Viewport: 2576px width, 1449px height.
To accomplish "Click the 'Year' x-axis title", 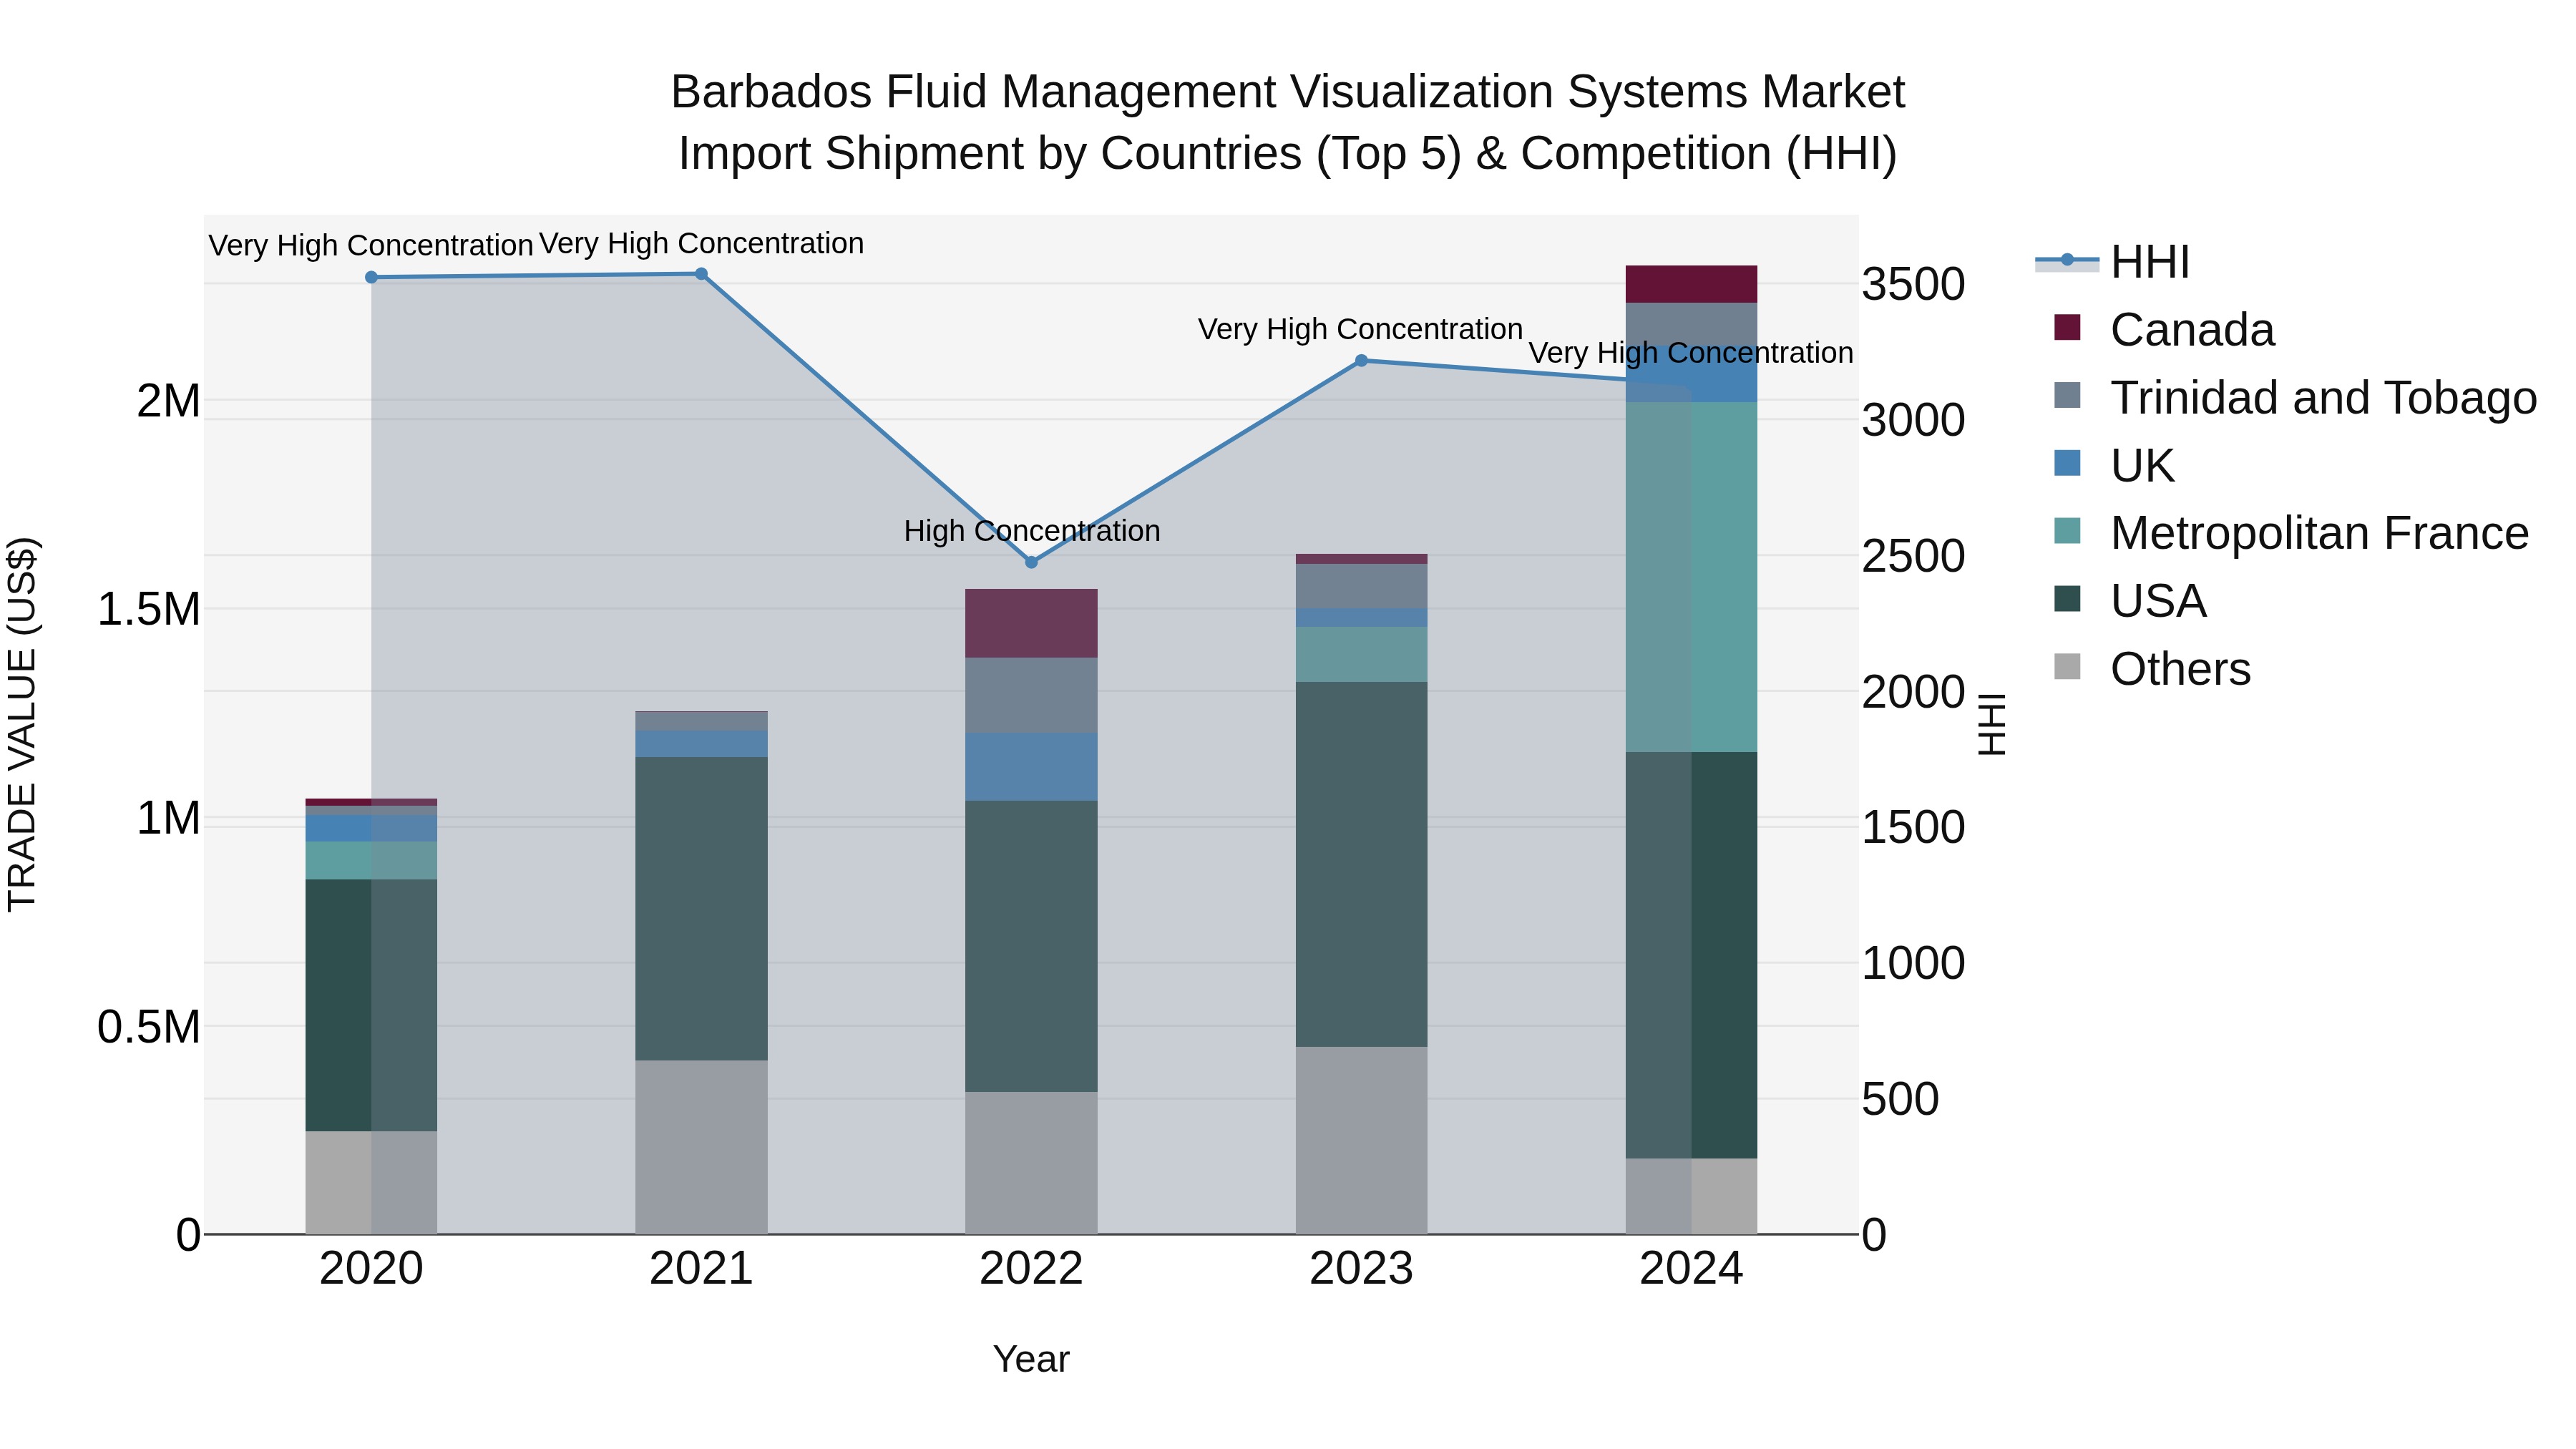I will (1031, 1359).
